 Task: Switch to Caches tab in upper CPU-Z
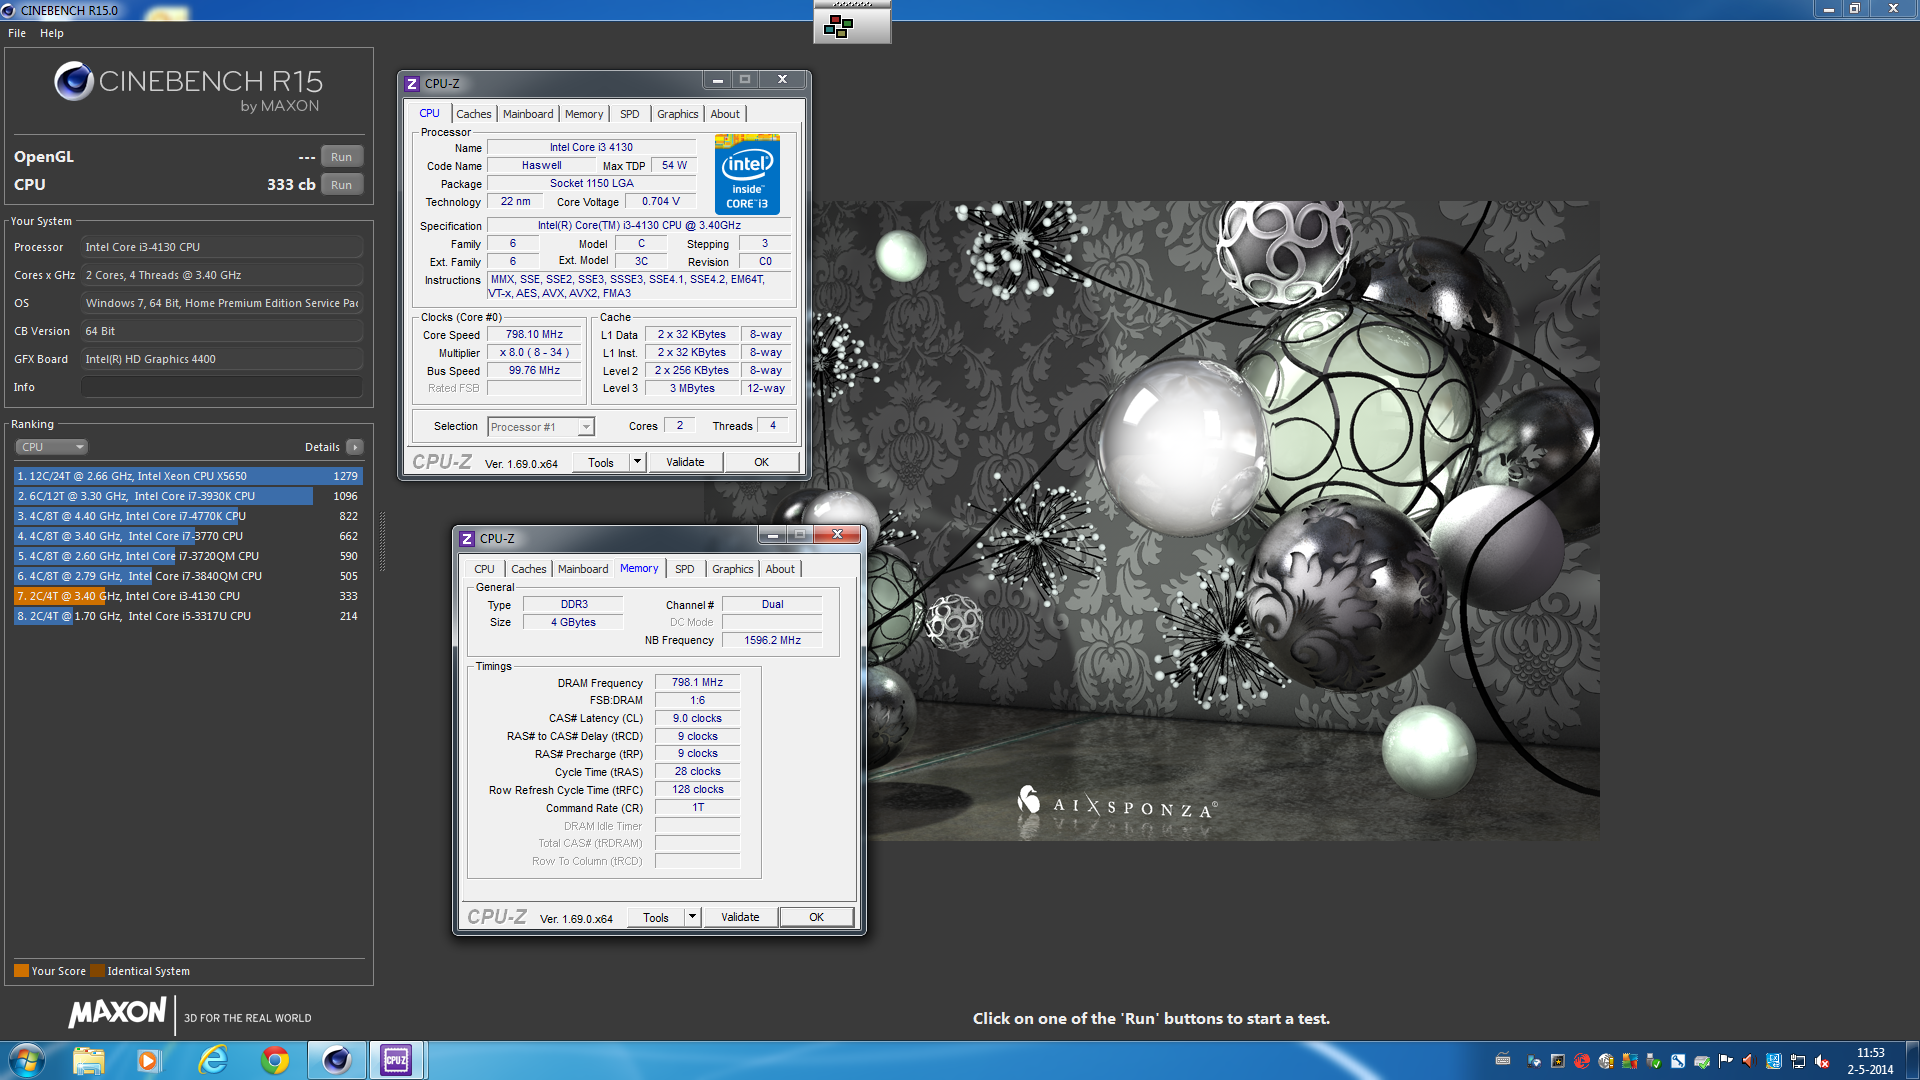point(474,114)
